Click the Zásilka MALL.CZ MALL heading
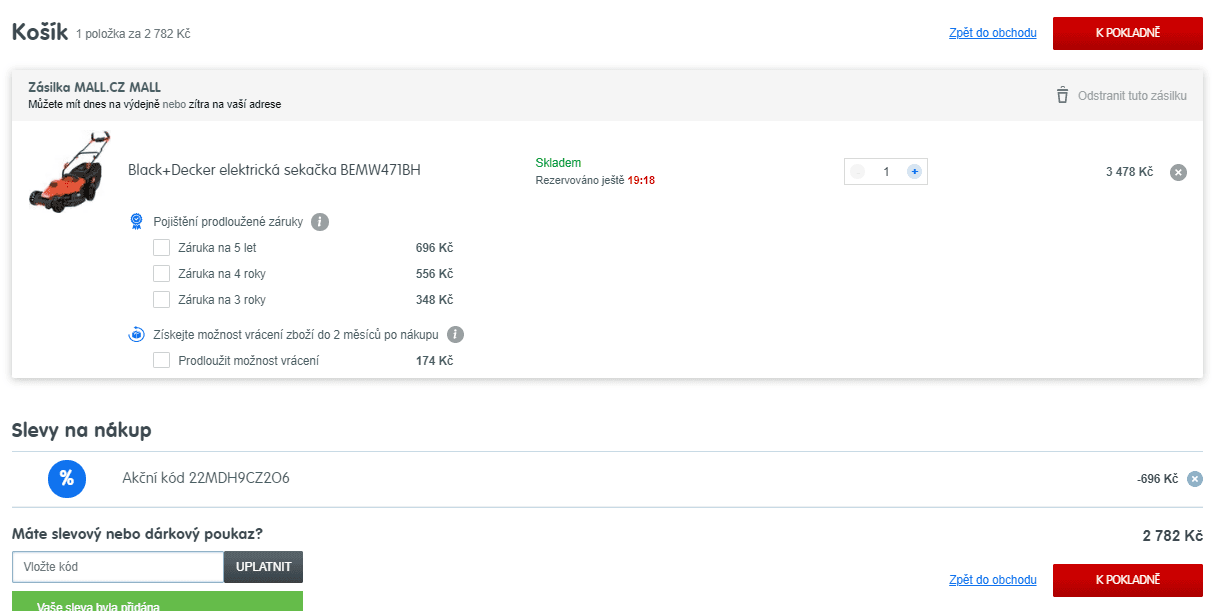Screen dimensions: 1212x611 (94, 87)
